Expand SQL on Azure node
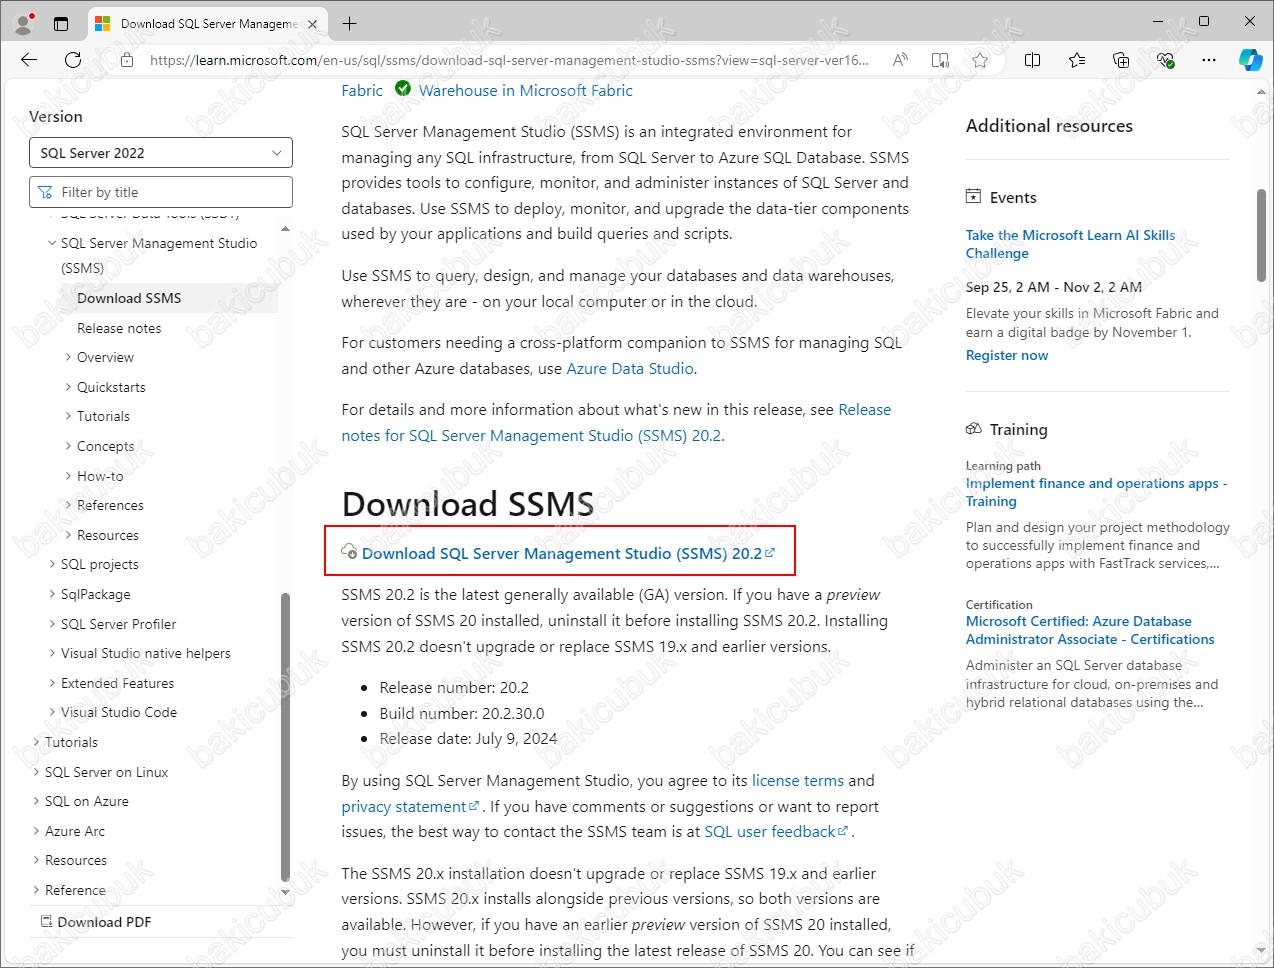1274x968 pixels. point(36,801)
